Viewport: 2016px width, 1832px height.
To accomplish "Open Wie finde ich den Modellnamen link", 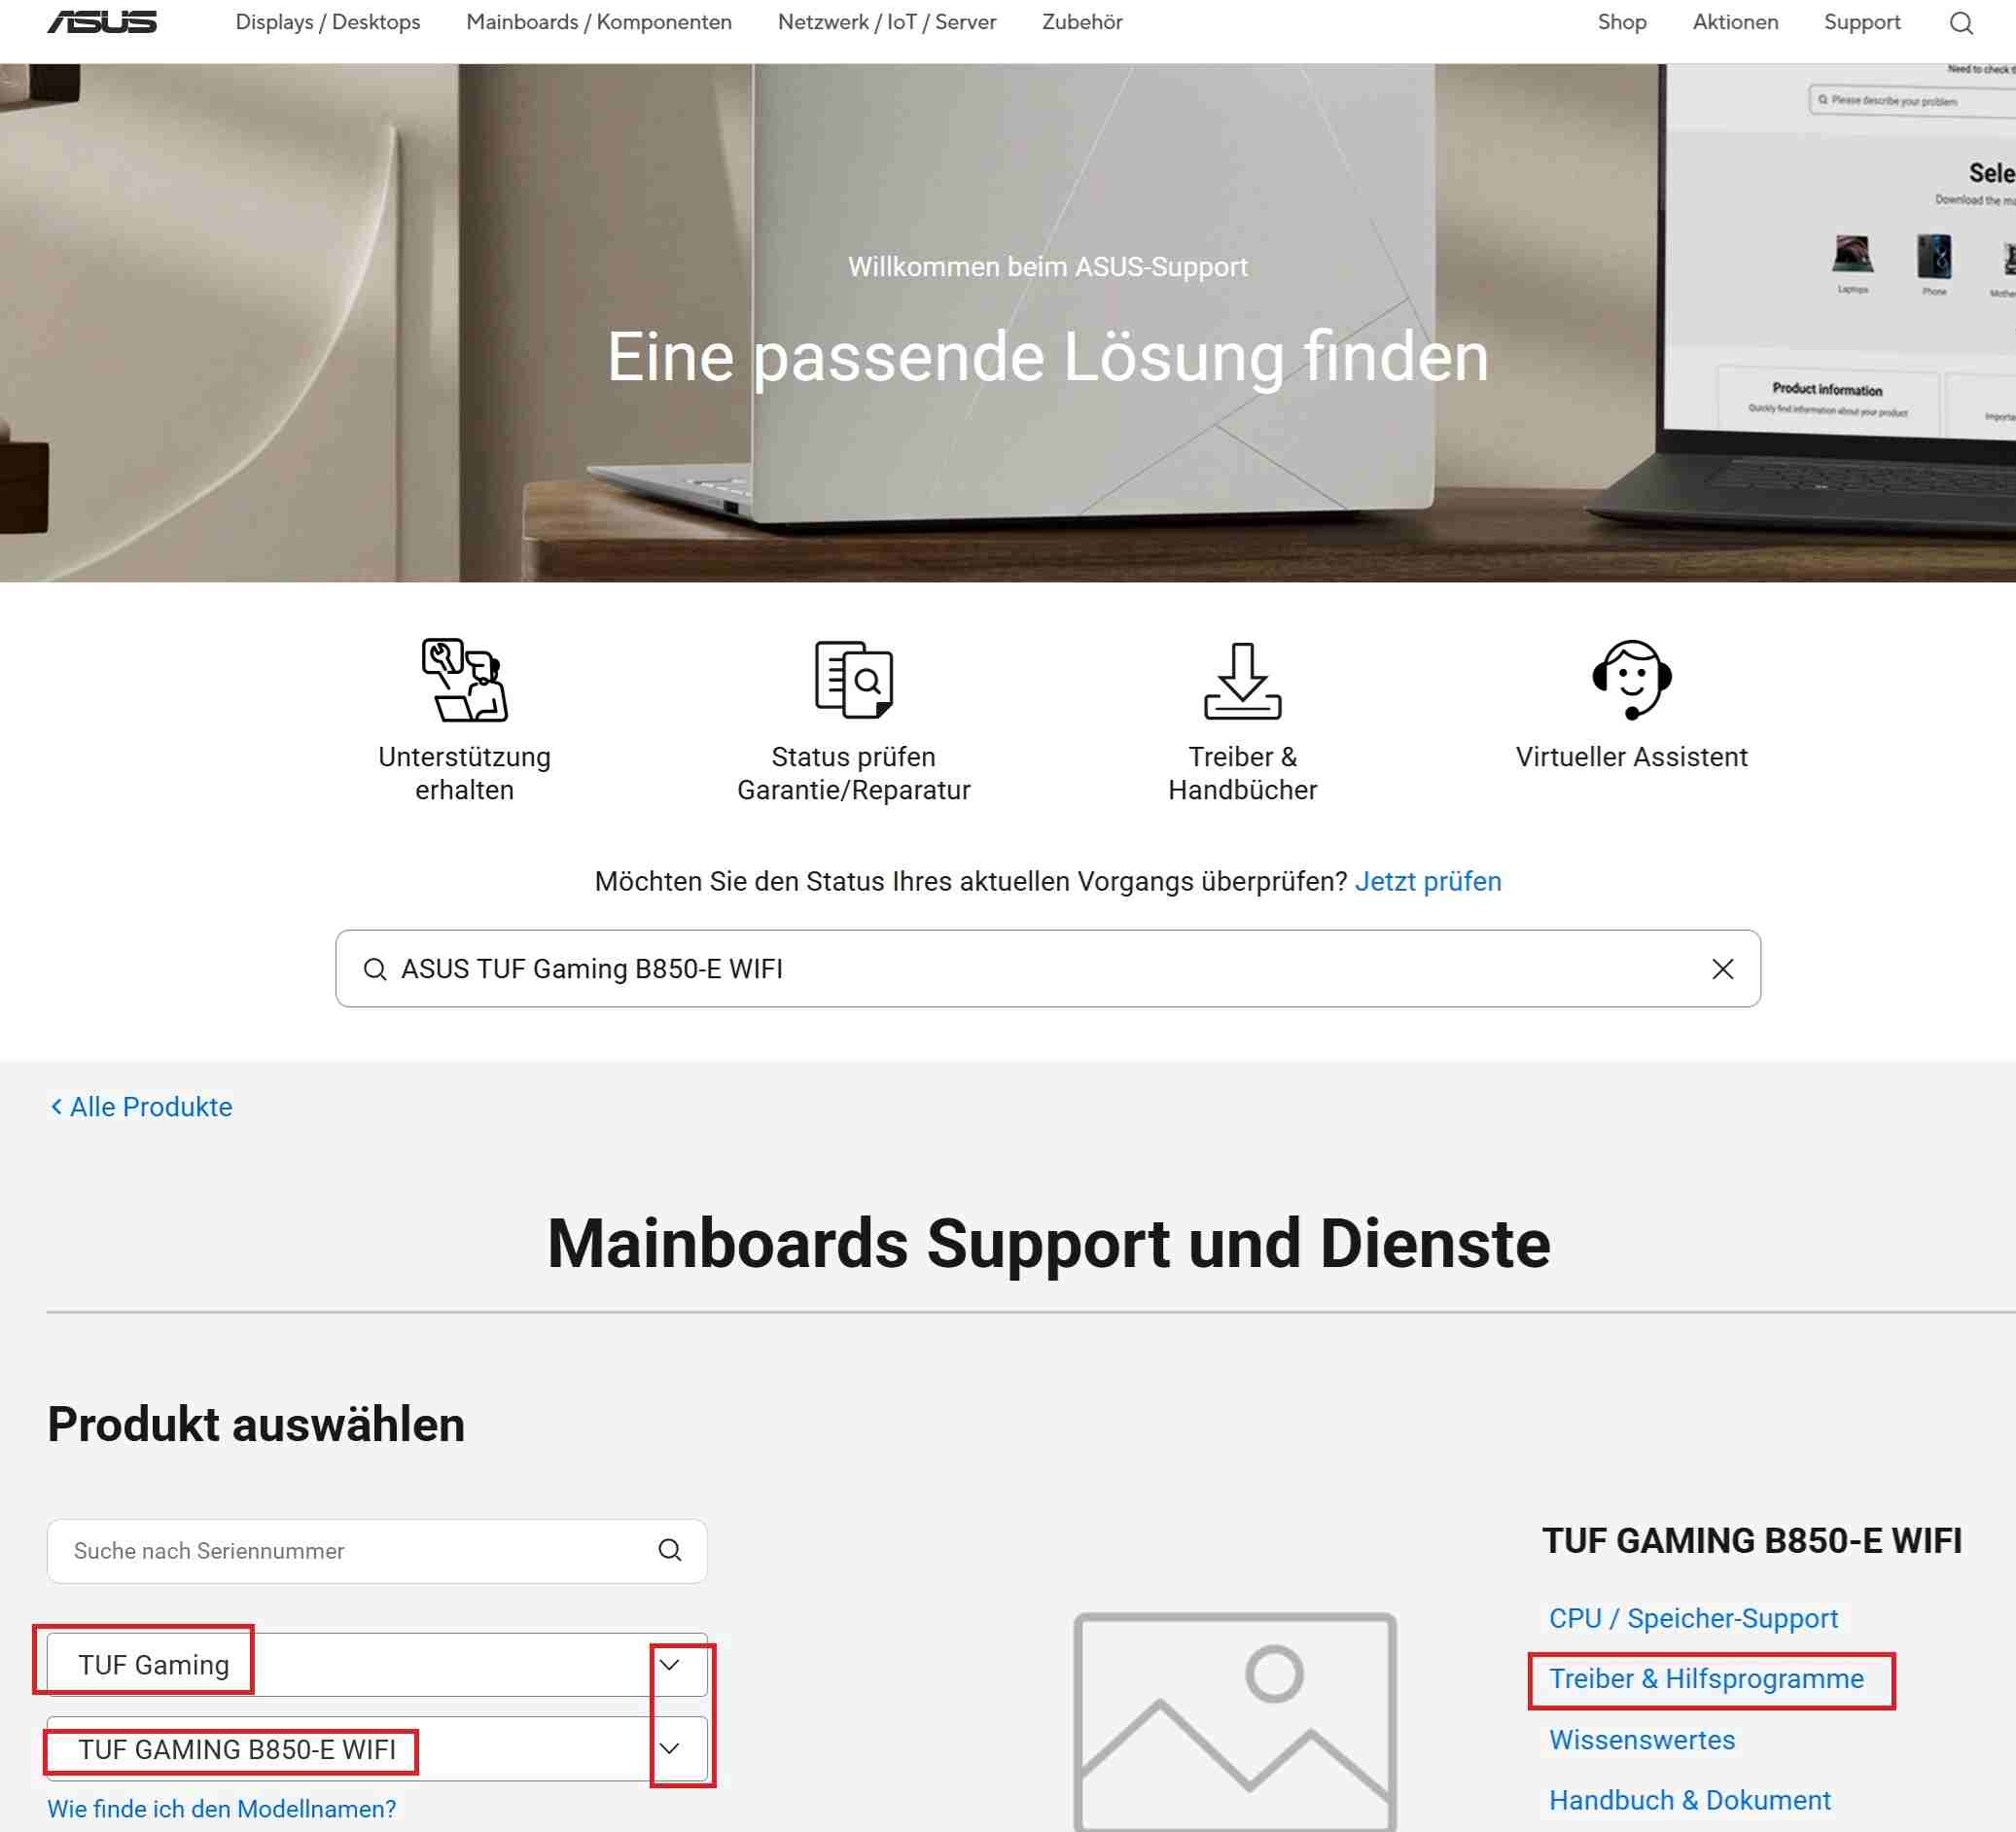I will [222, 1809].
